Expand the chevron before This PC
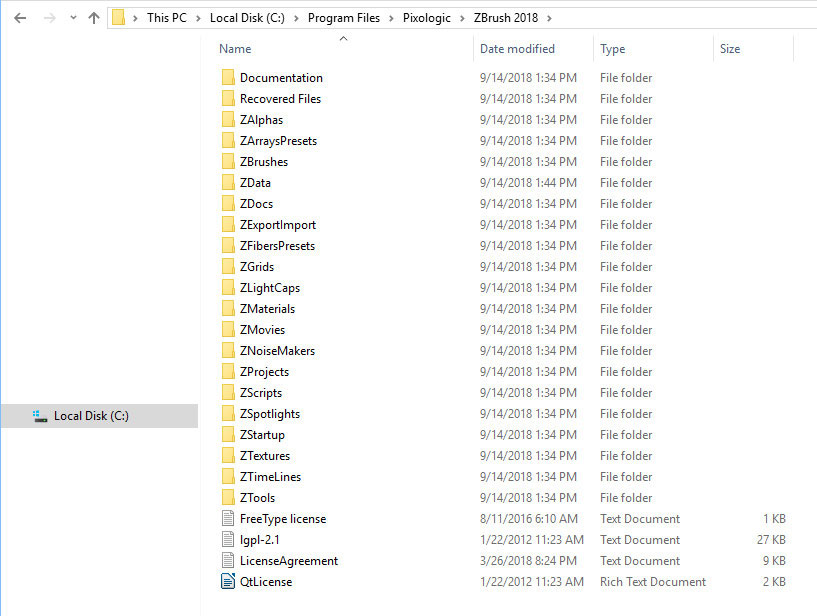817x616 pixels. (x=135, y=18)
